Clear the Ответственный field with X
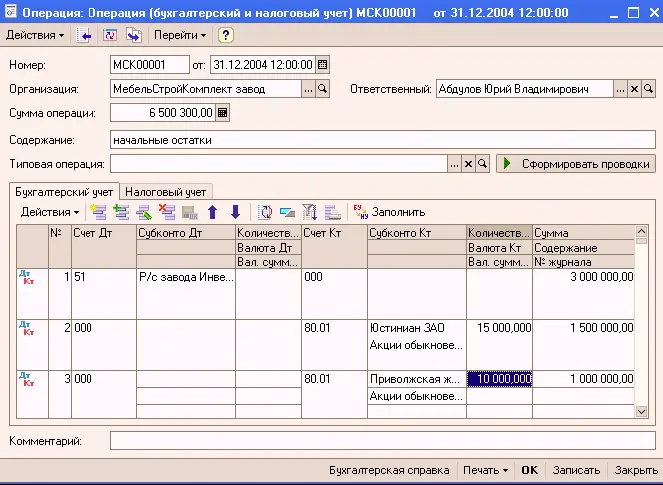The height and width of the screenshot is (485, 663). tap(634, 89)
